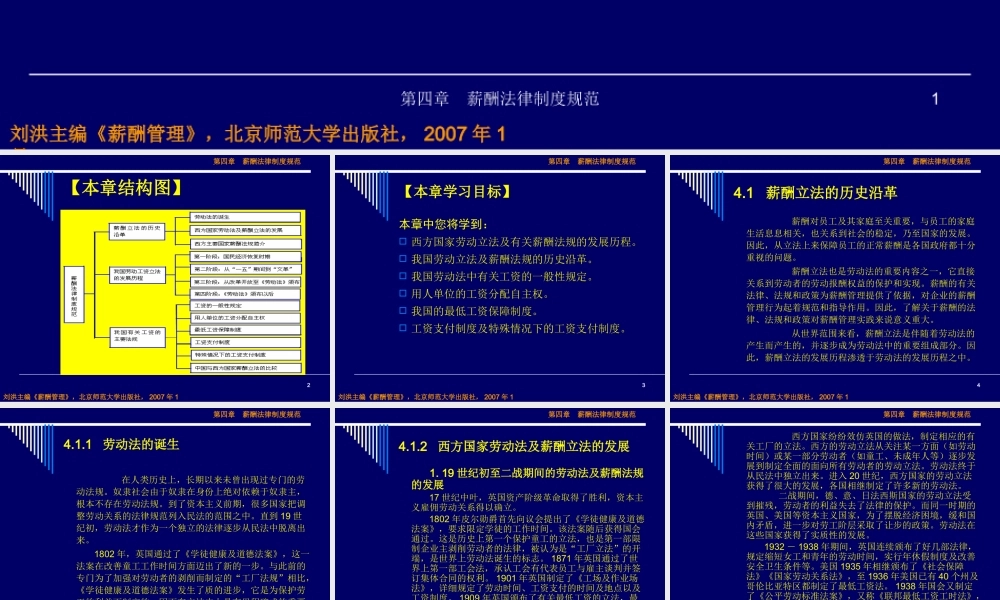Click page number 2 on structure chart slide
Screen dimensions: 1000x600
(309, 385)
